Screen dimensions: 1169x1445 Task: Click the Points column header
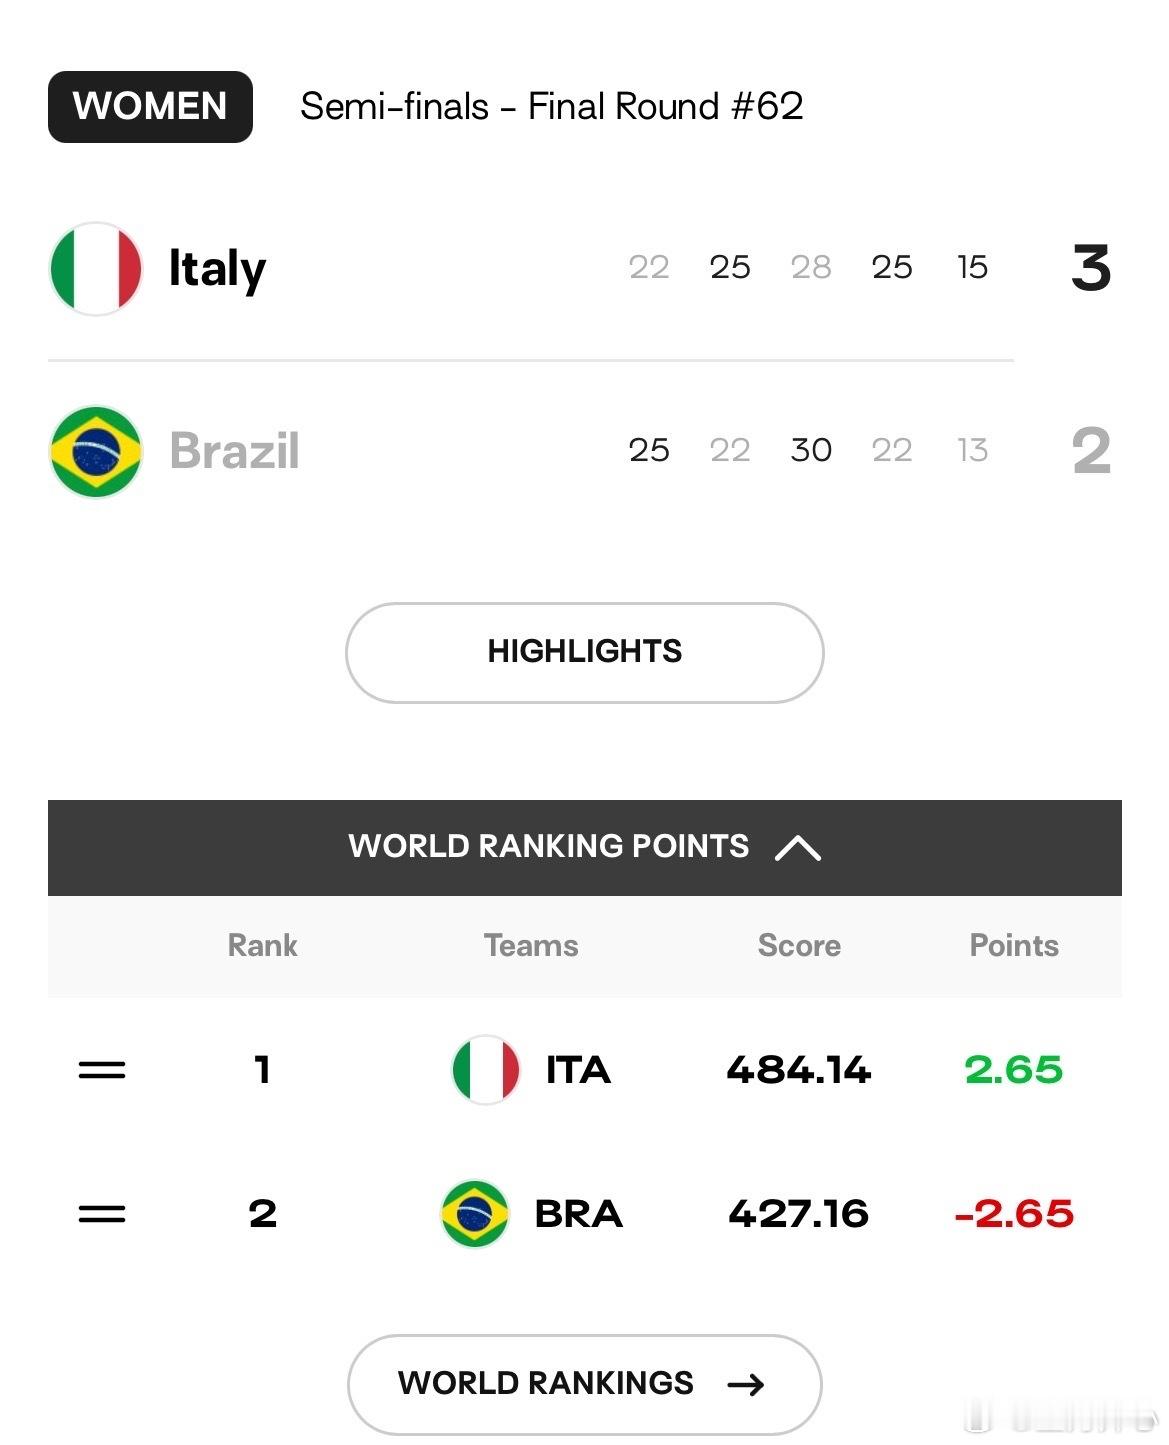(1014, 945)
